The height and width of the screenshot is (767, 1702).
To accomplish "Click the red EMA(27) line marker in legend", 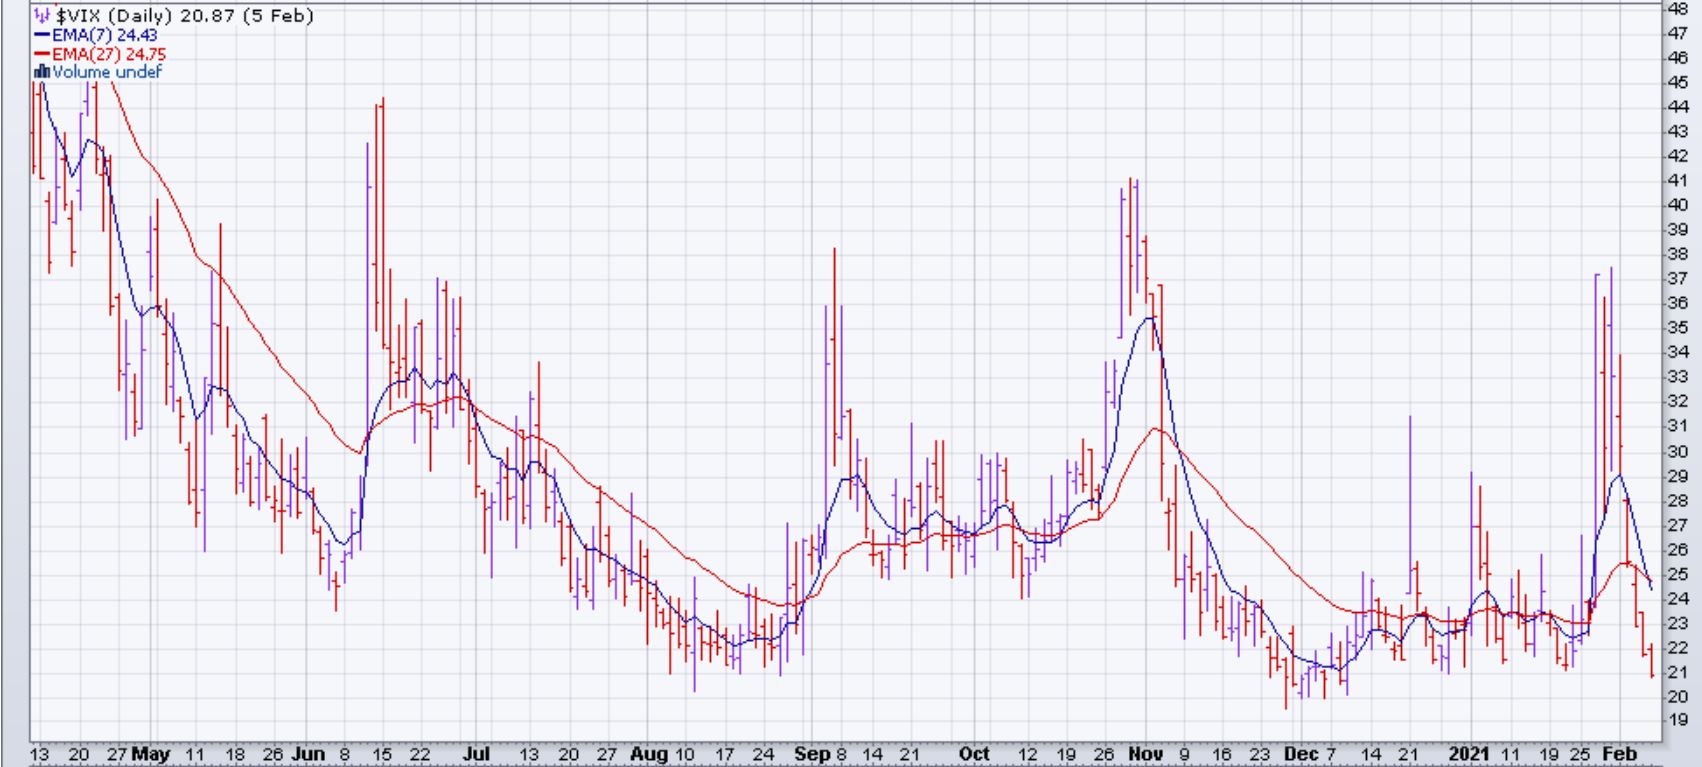I will tap(42, 54).
